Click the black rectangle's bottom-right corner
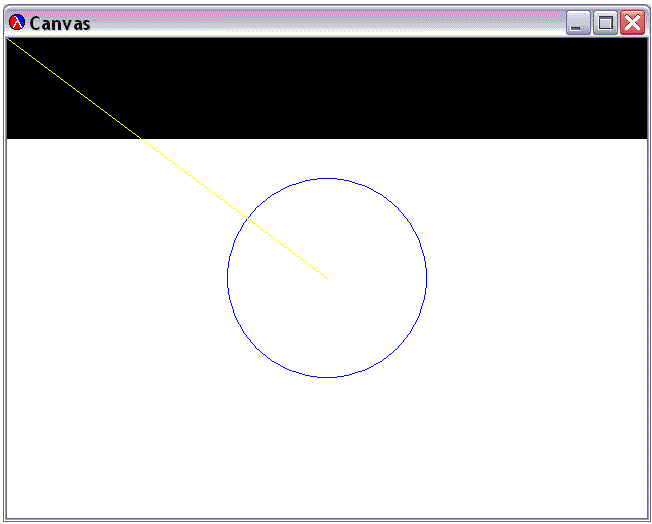This screenshot has width=652, height=524. click(646, 137)
